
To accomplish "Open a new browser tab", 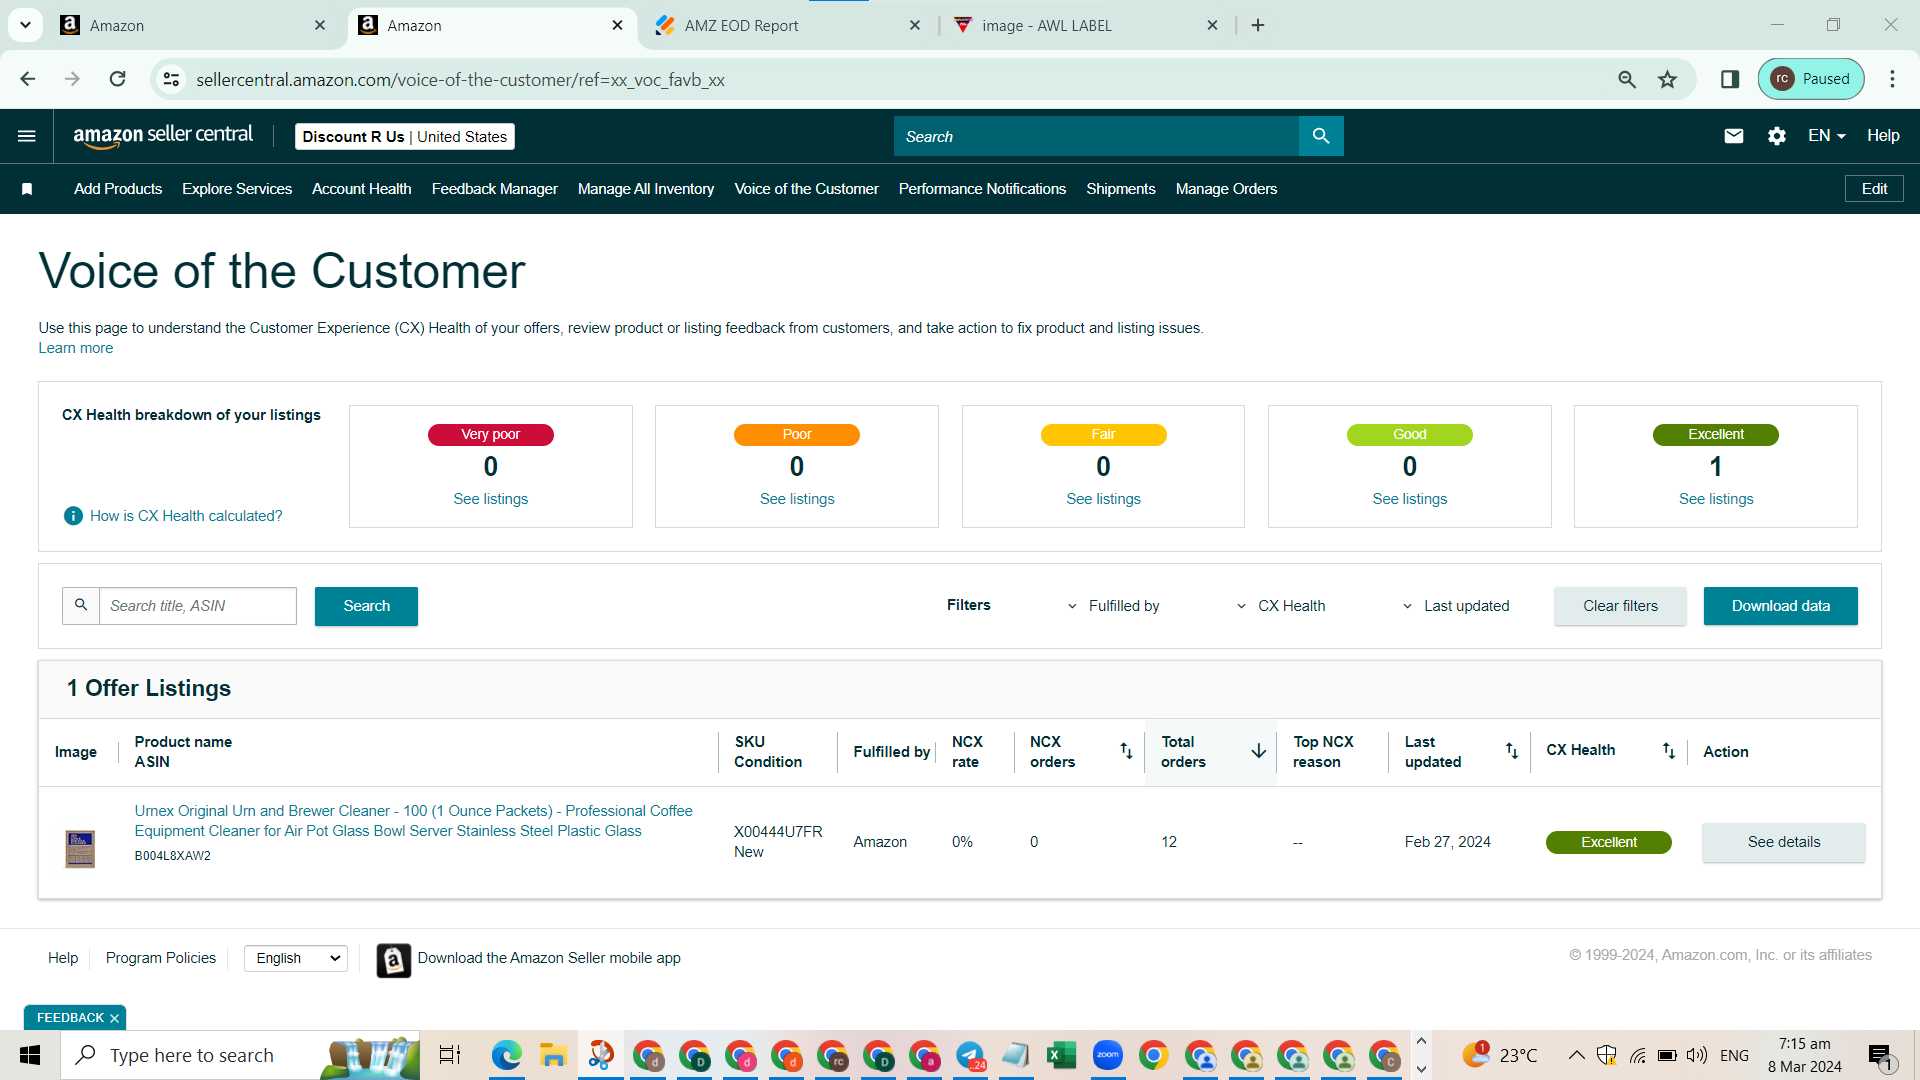I will click(x=1258, y=25).
